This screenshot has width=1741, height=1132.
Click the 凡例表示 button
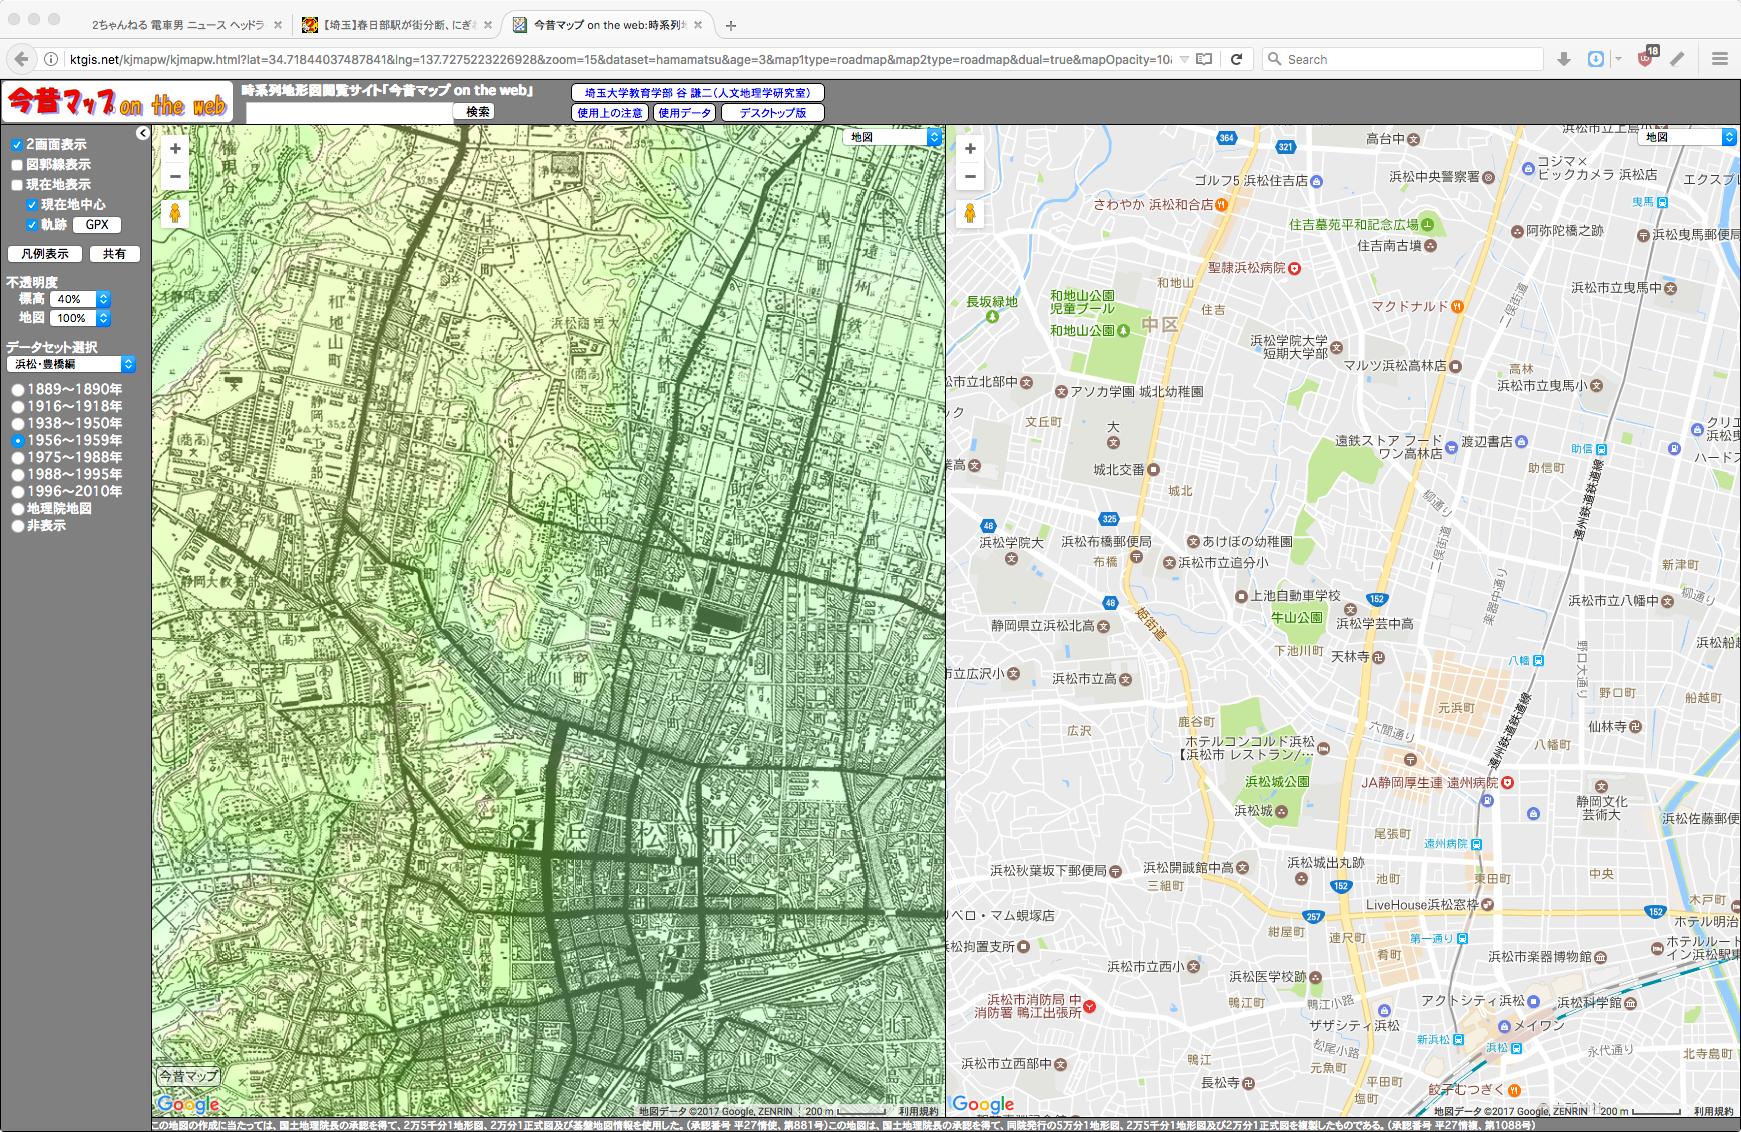tap(45, 254)
